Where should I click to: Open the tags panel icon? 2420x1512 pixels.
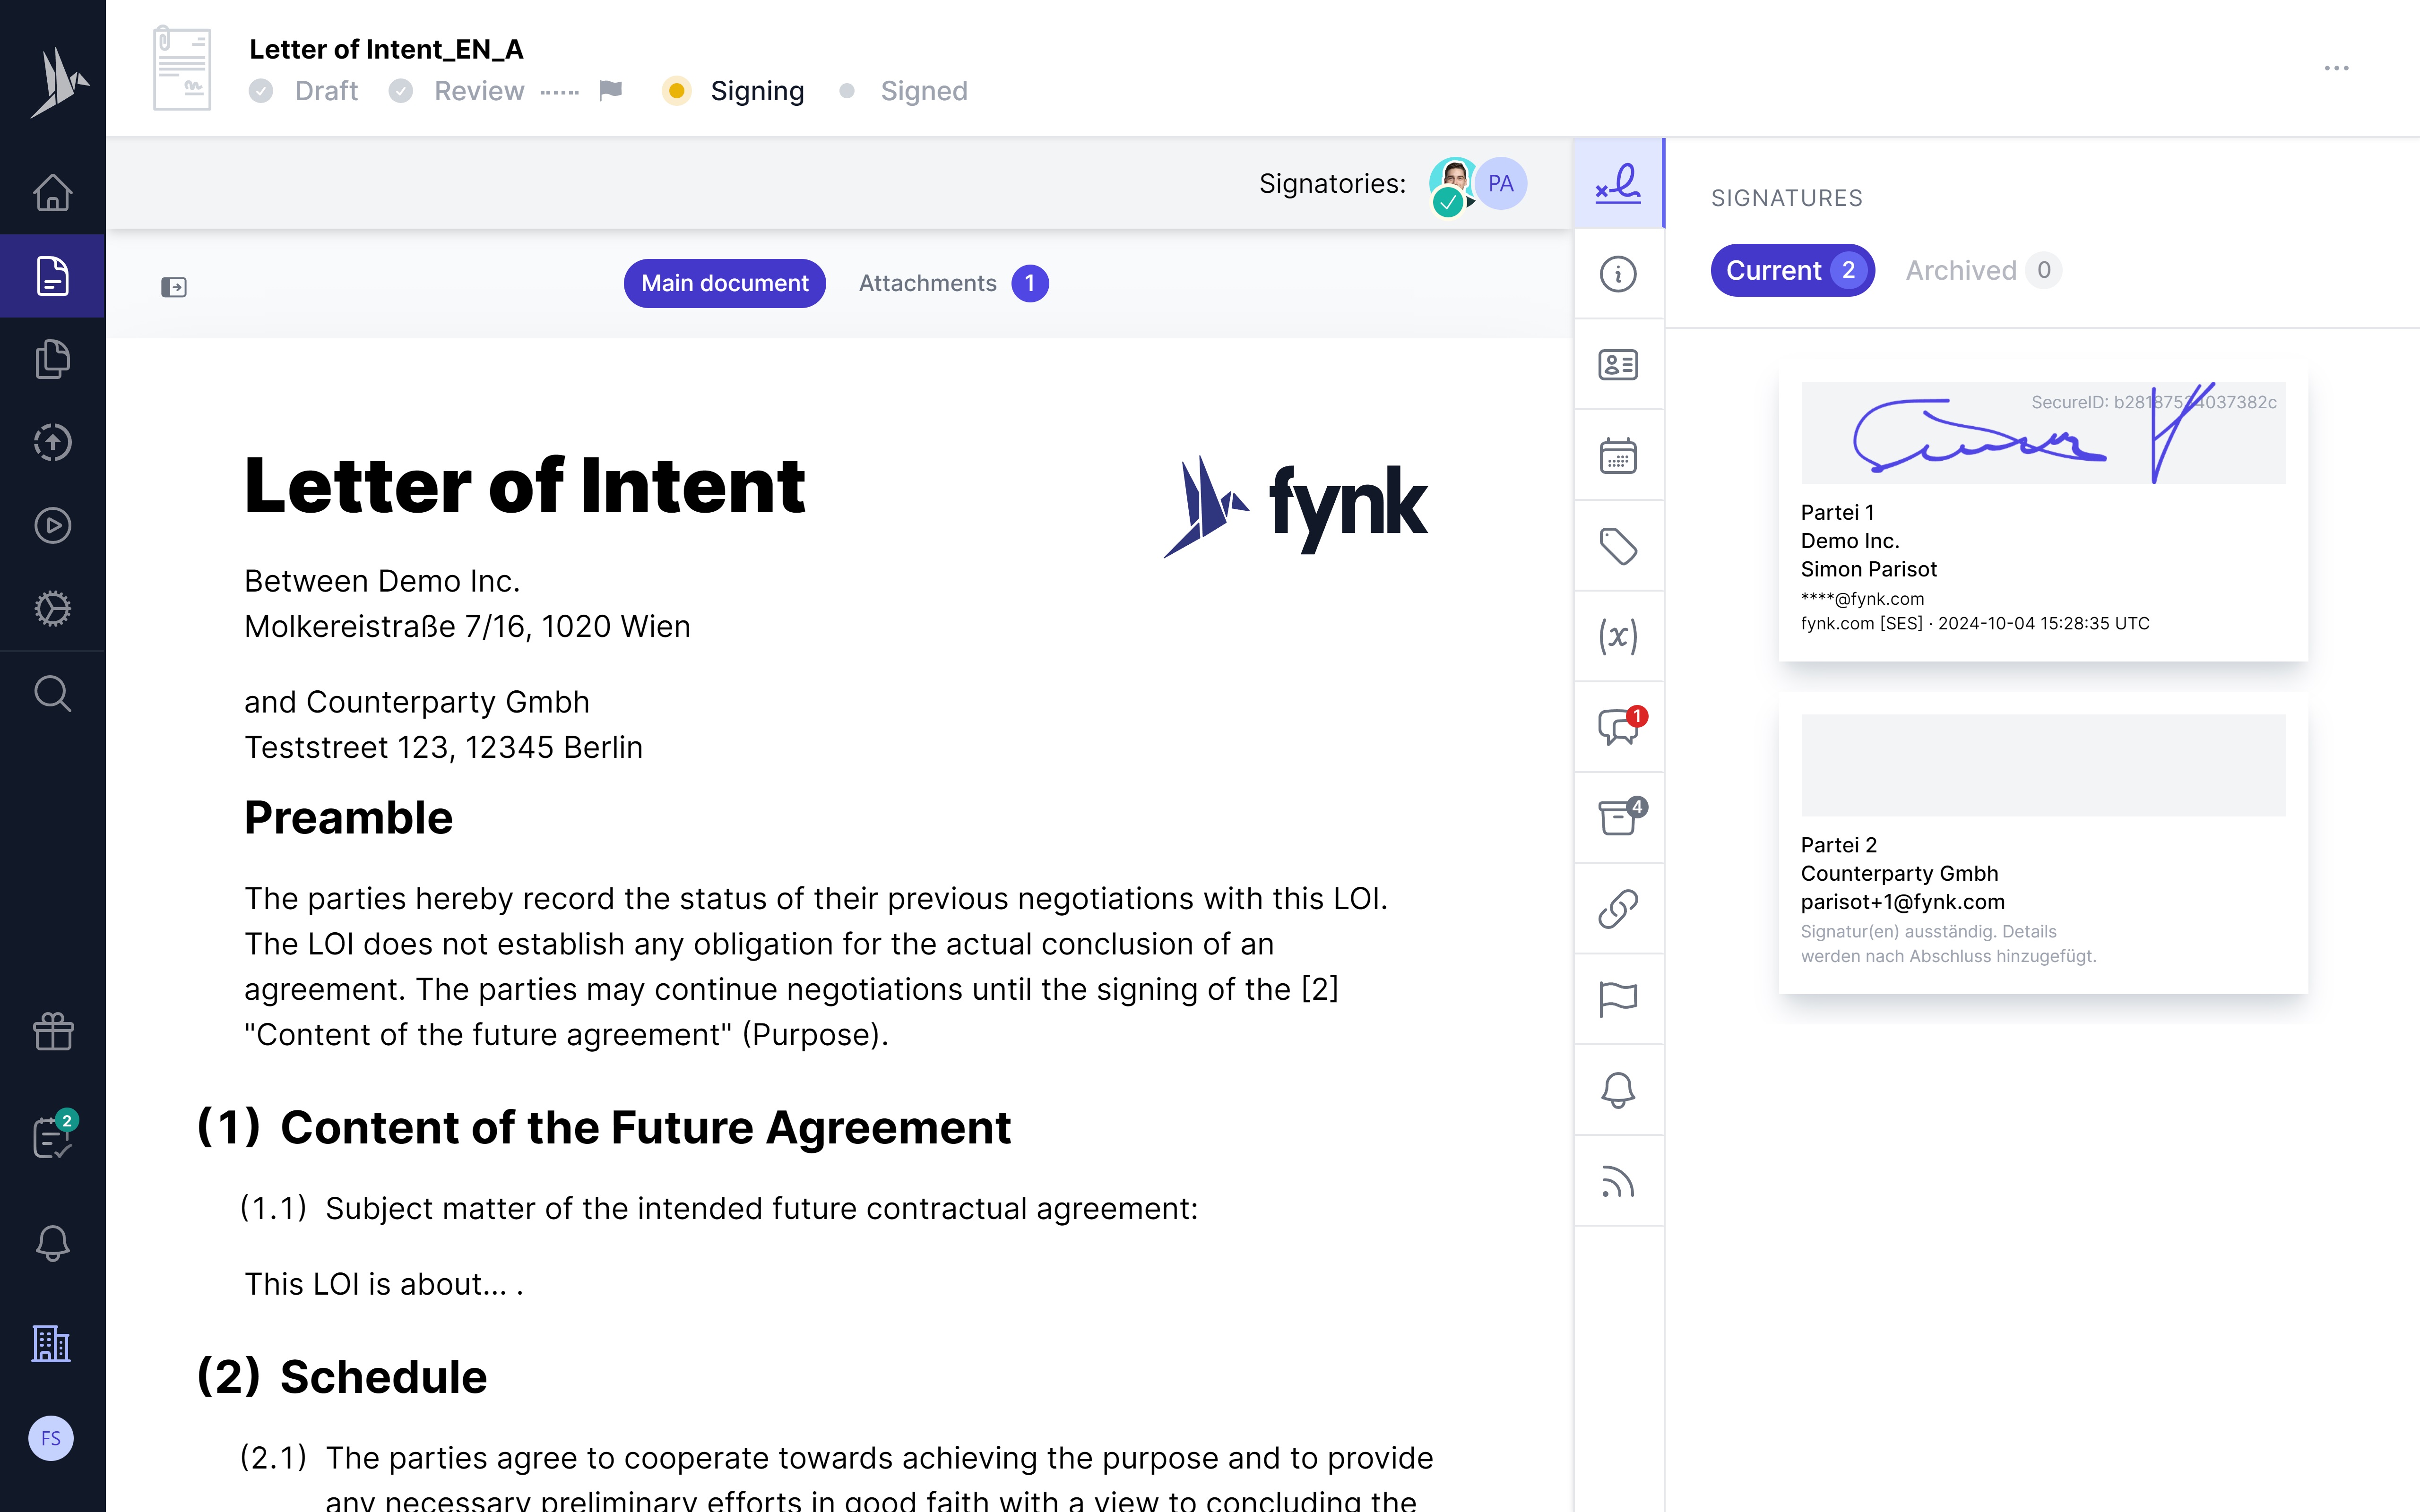click(1617, 546)
